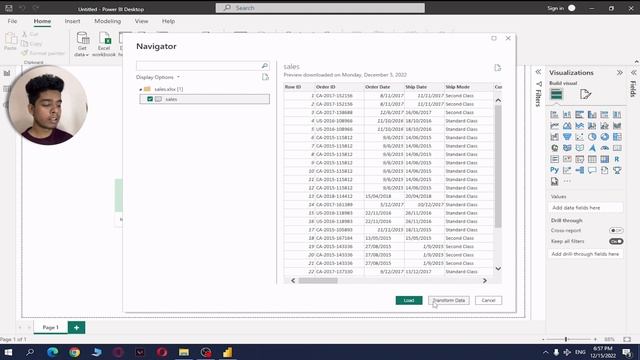Viewport: 640px width, 360px height.
Task: Select the Stacked bar chart visual
Action: coord(554,115)
